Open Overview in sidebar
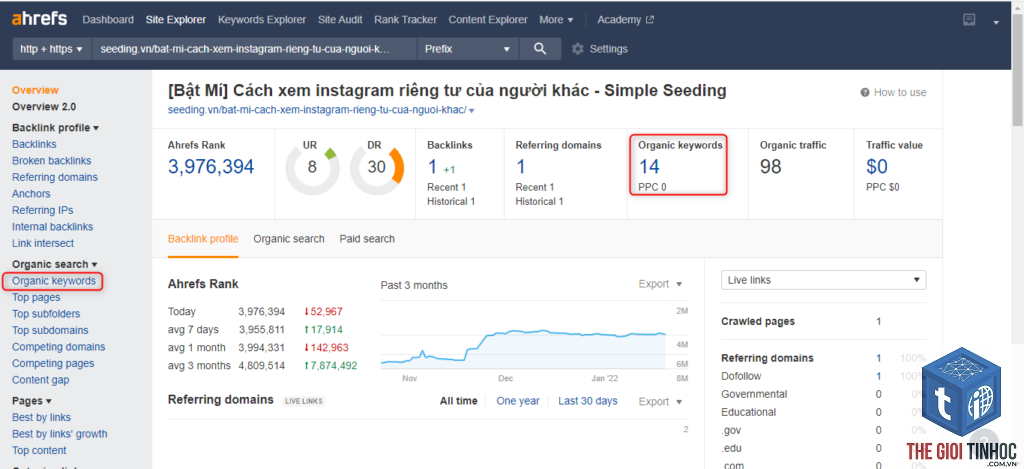This screenshot has height=469, width=1024. point(35,90)
